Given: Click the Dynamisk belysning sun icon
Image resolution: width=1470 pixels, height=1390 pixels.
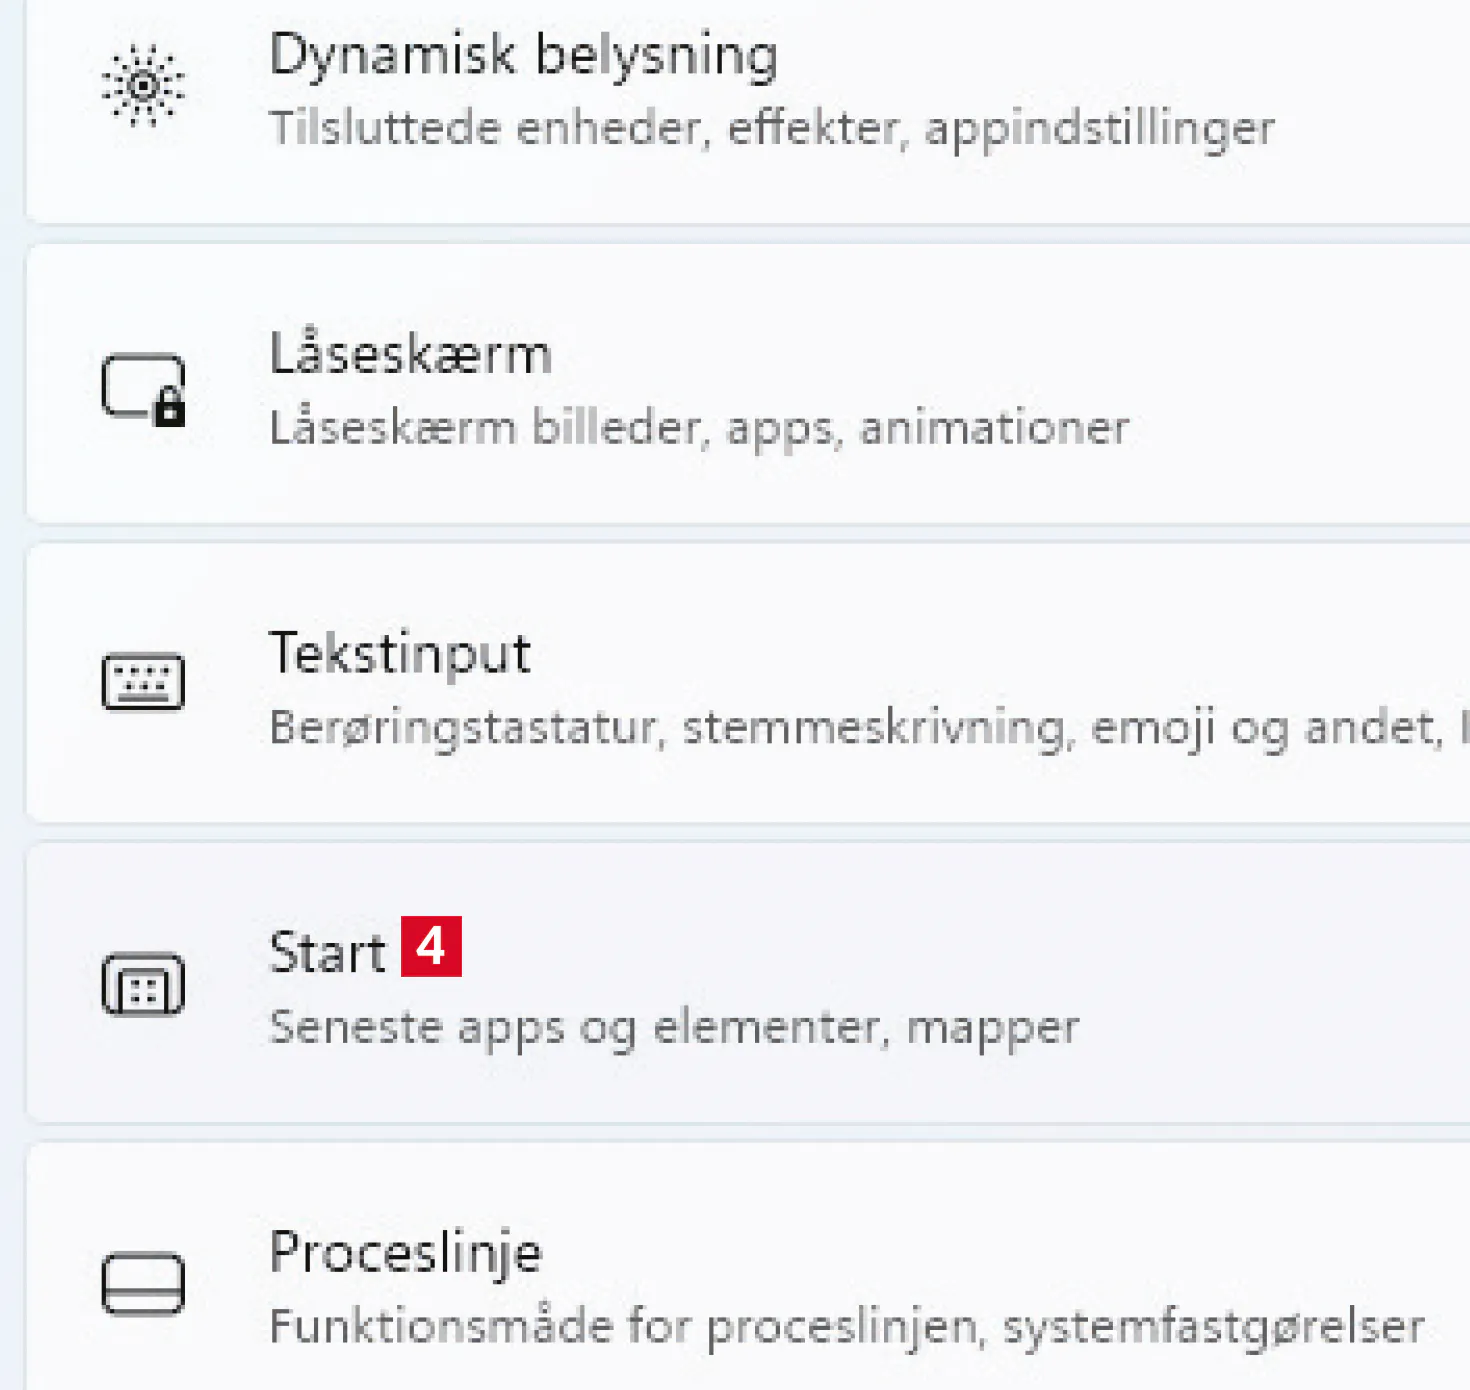Looking at the screenshot, I should tap(143, 86).
